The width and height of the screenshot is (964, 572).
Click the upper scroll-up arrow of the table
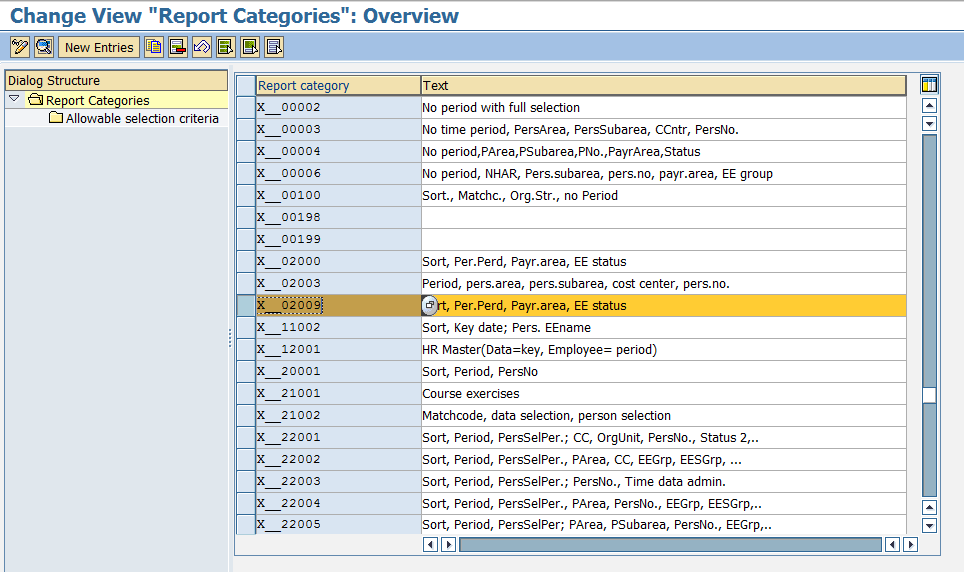tap(930, 106)
